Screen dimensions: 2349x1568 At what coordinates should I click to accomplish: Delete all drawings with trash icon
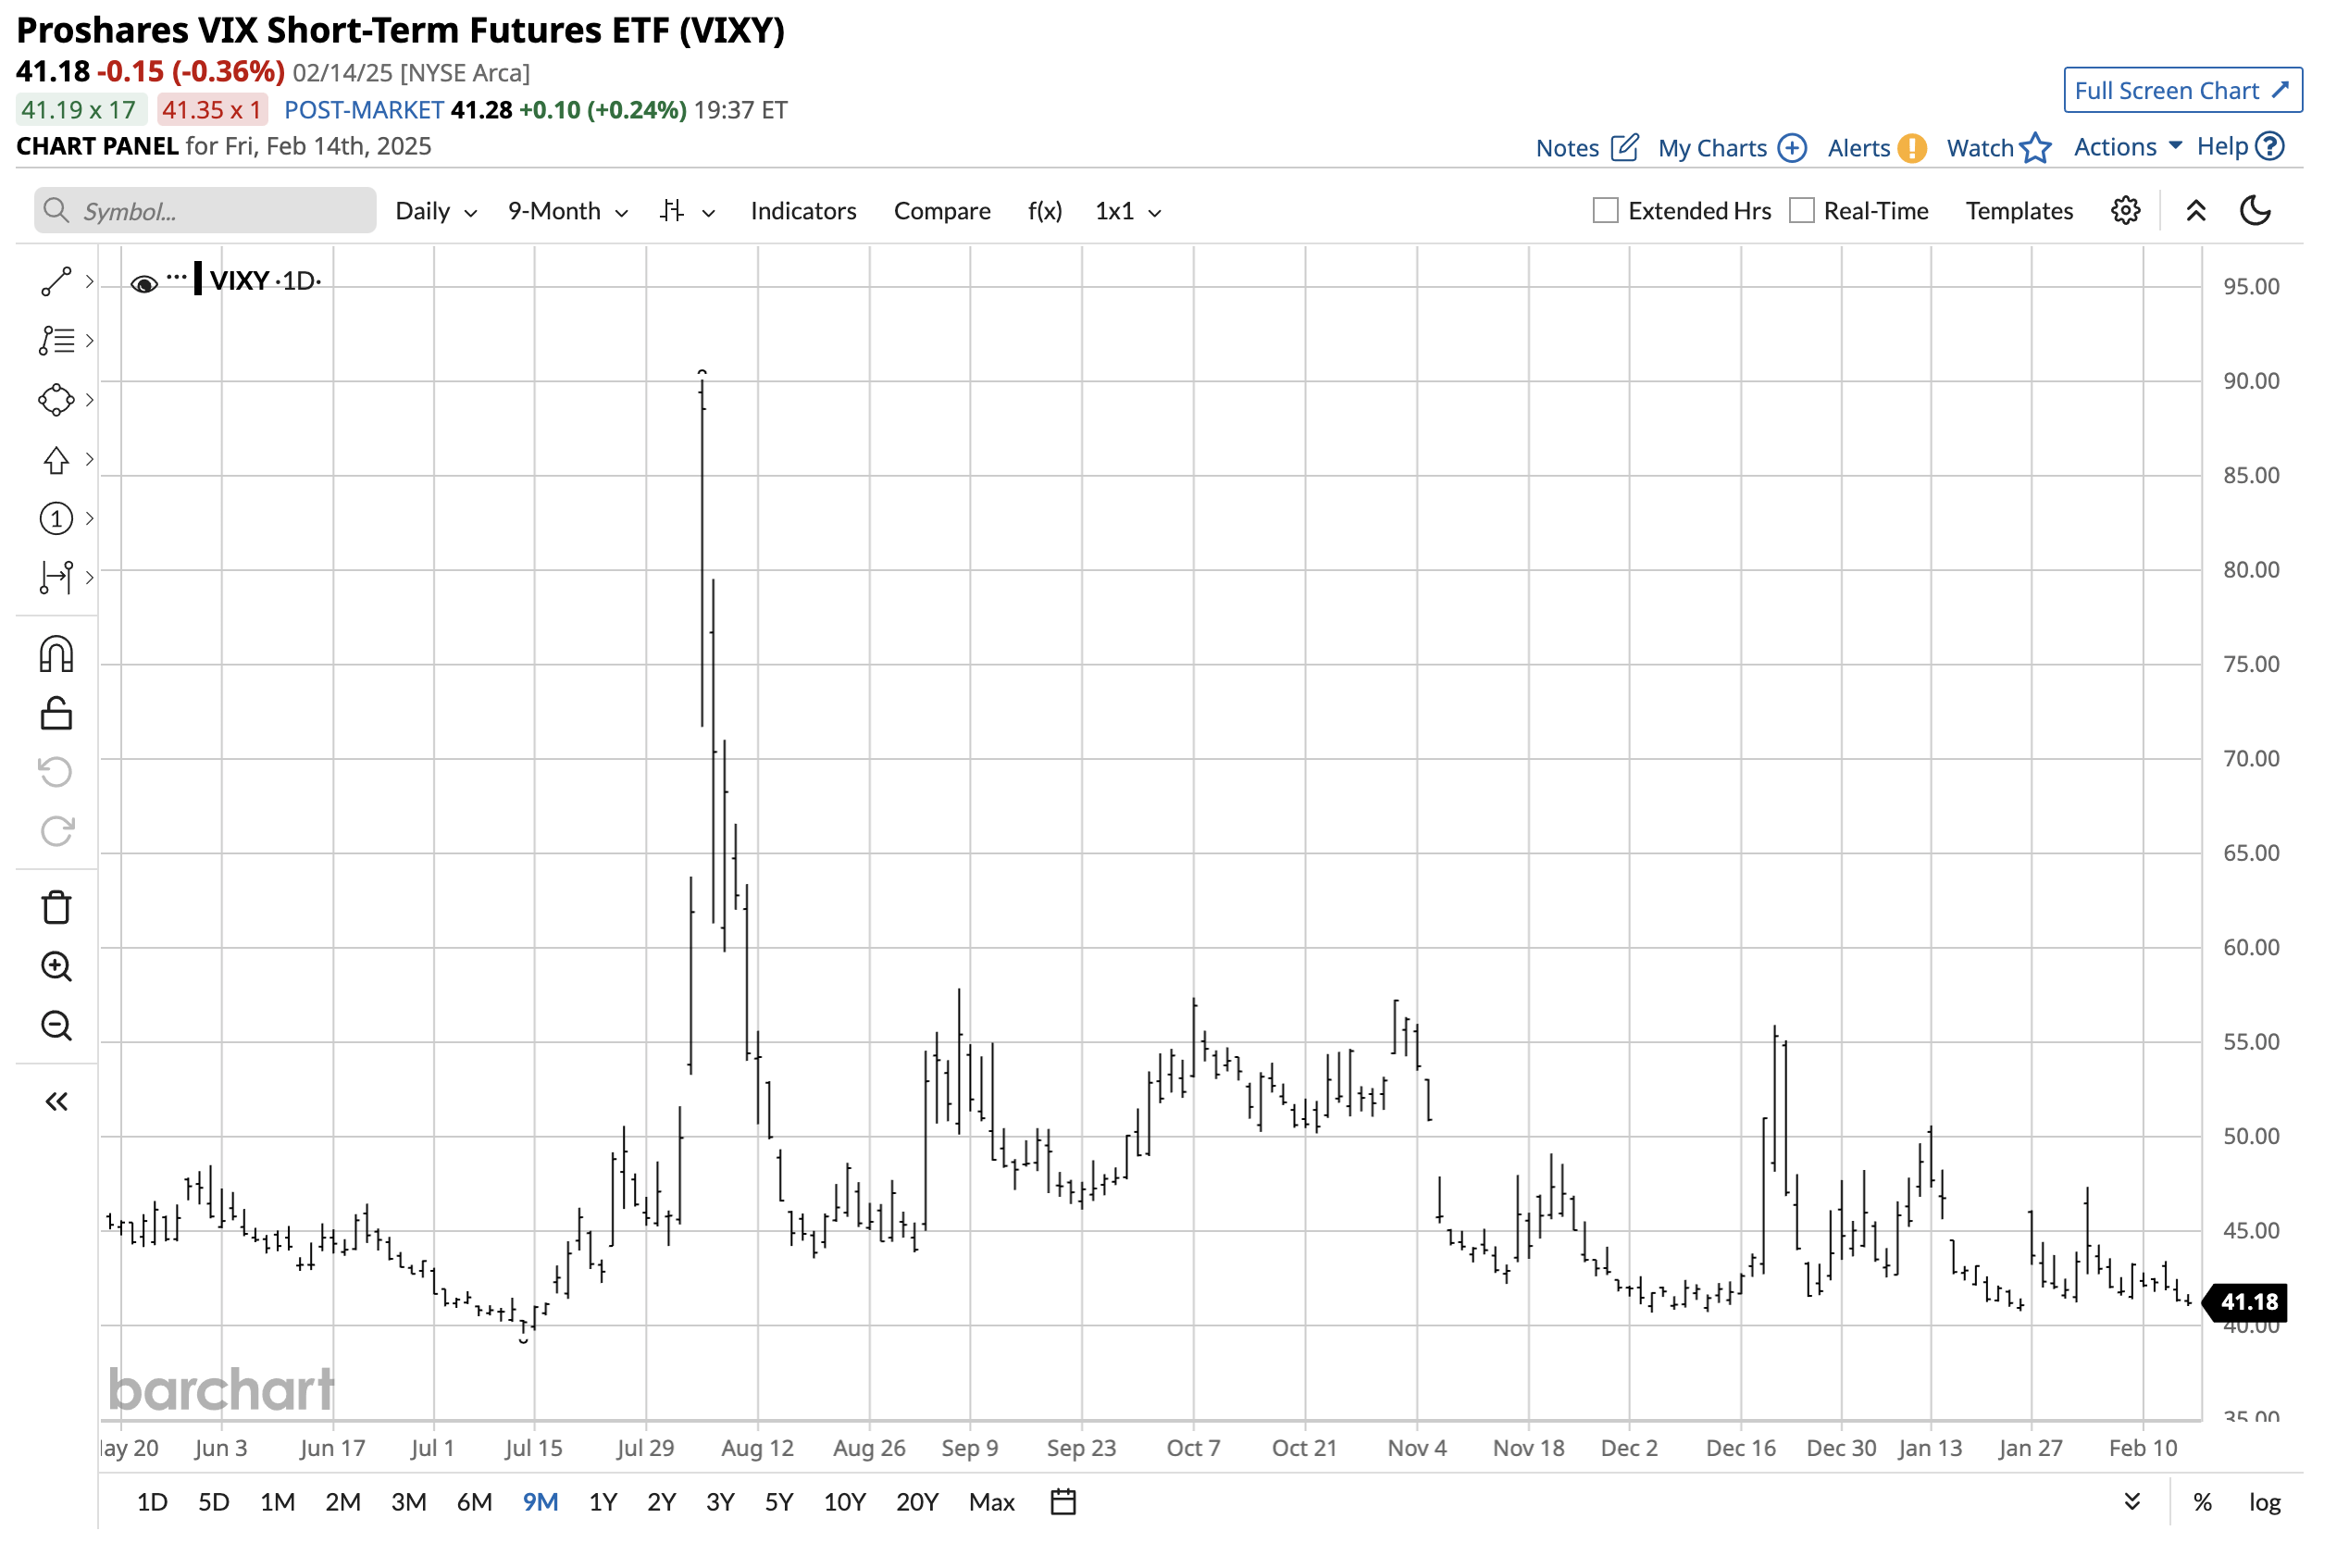pyautogui.click(x=55, y=905)
